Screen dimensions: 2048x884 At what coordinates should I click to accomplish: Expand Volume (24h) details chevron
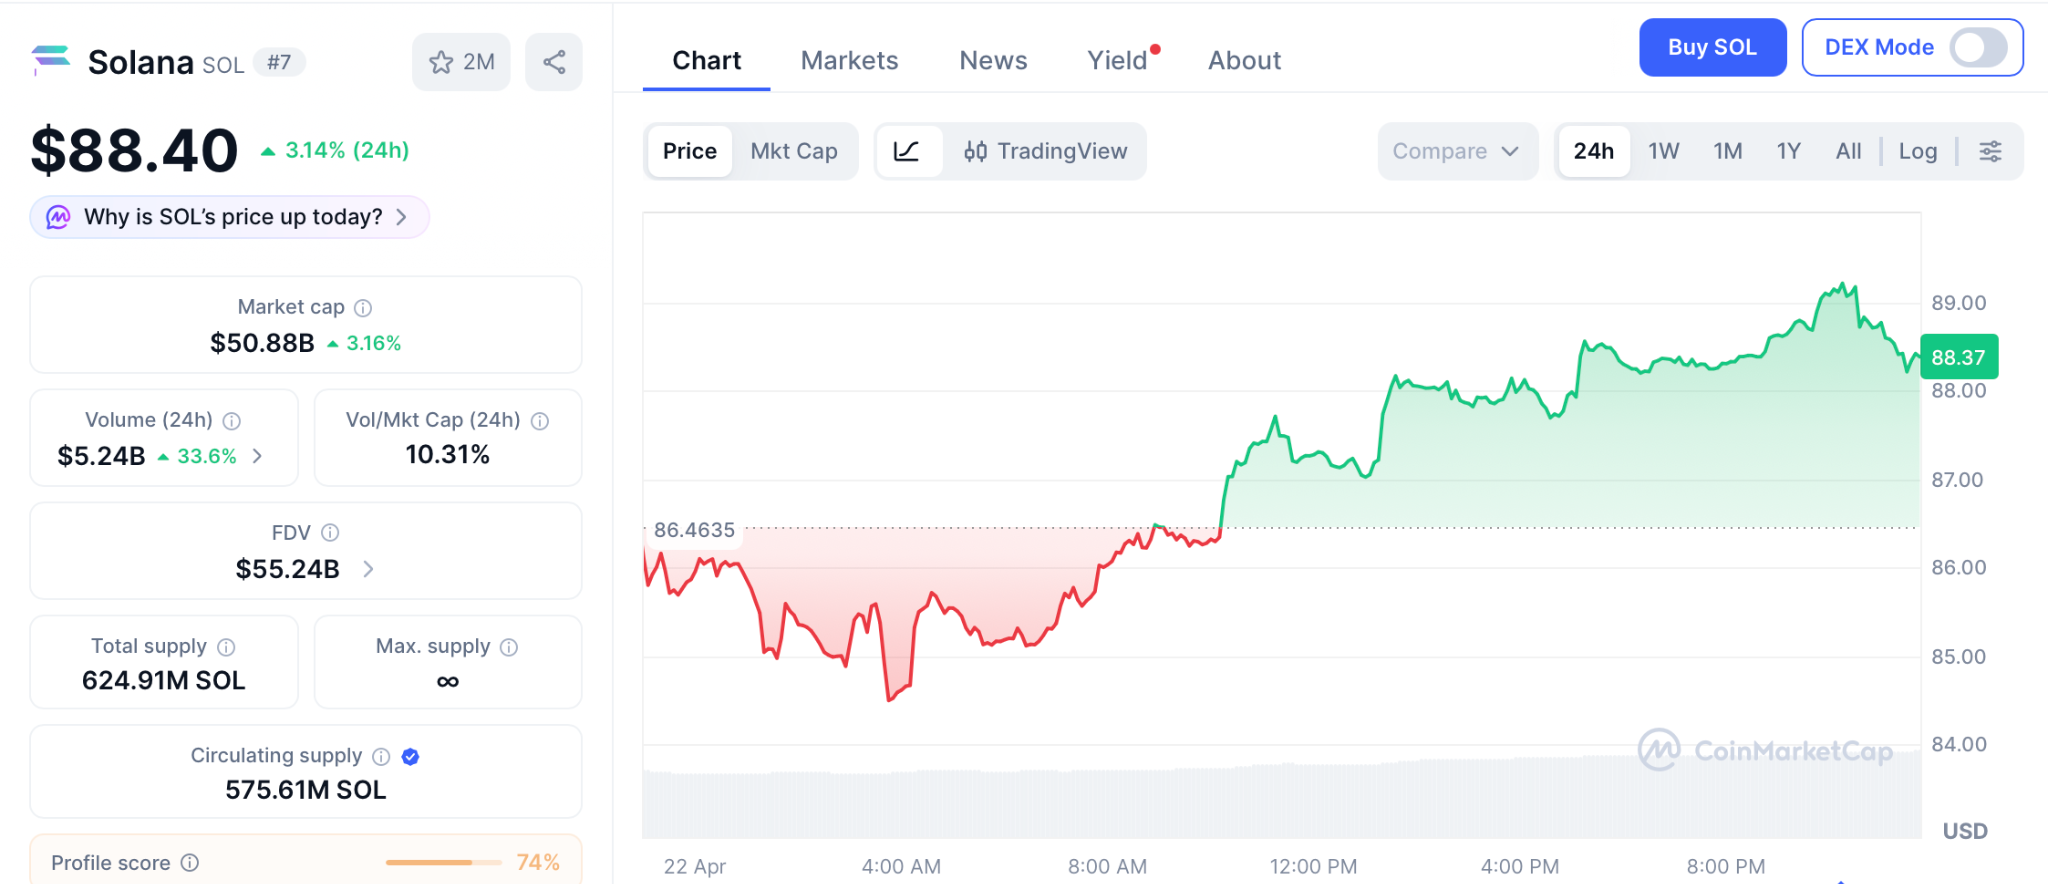[258, 456]
